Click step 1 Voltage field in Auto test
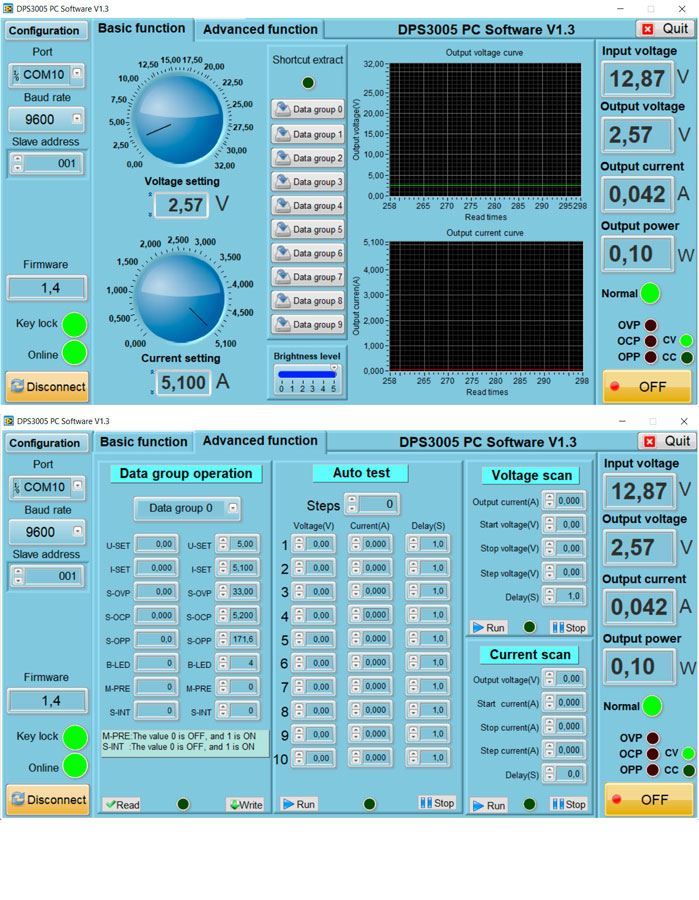 pyautogui.click(x=319, y=544)
